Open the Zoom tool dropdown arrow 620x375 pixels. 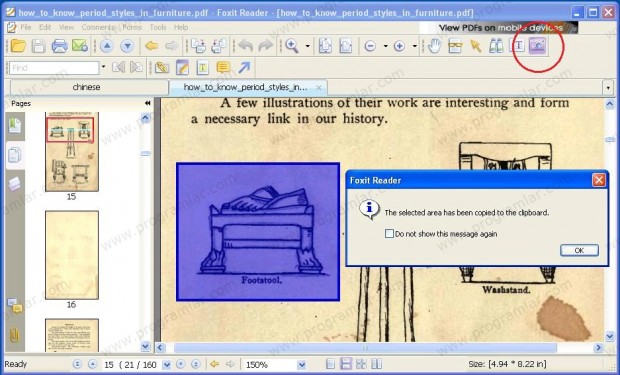coord(308,46)
